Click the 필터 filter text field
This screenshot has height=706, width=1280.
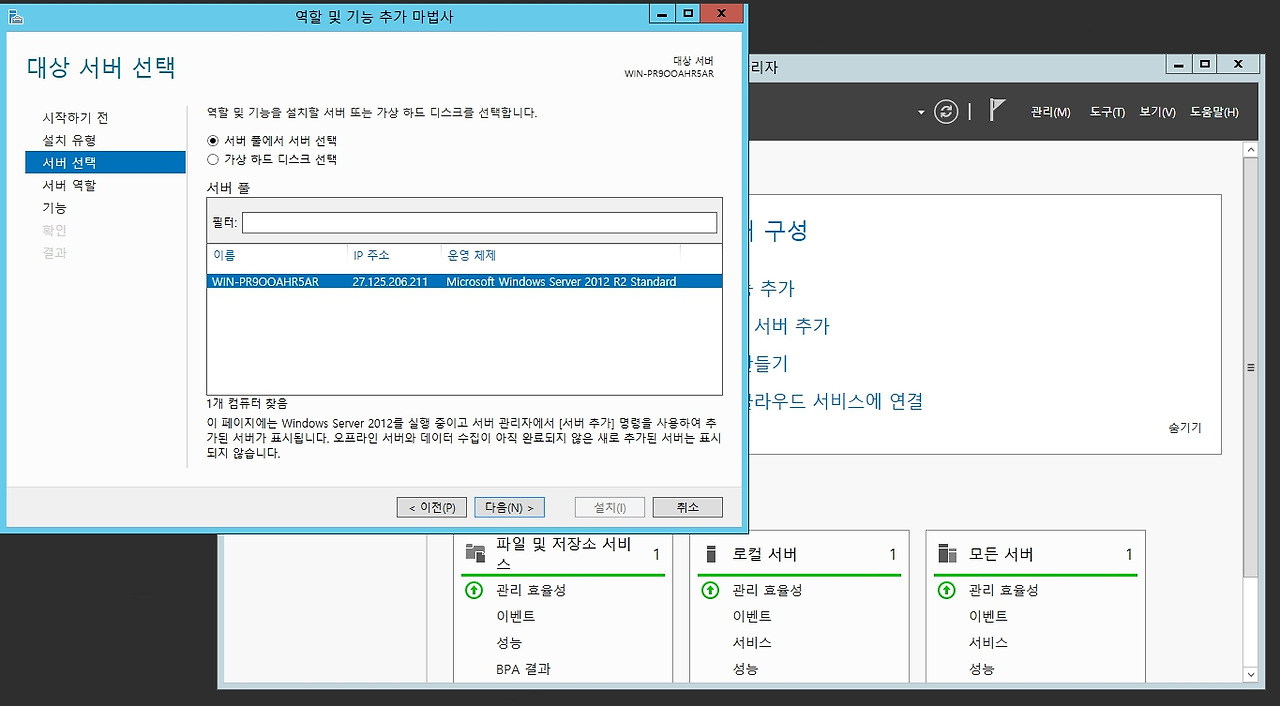pyautogui.click(x=479, y=222)
